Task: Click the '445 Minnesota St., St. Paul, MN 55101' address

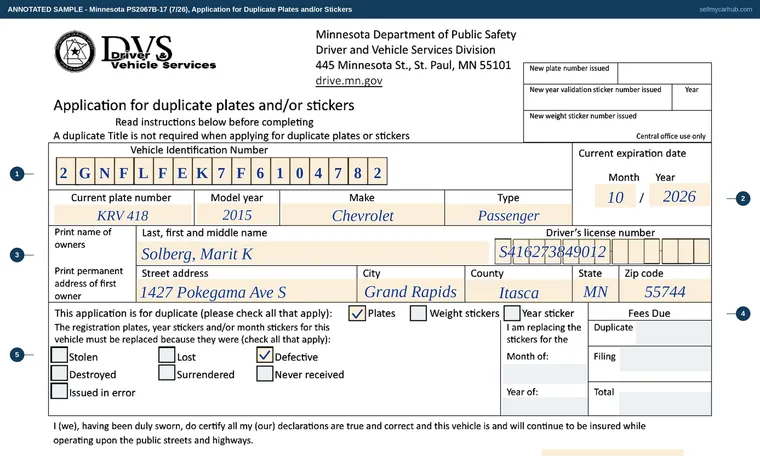Action: 413,65
